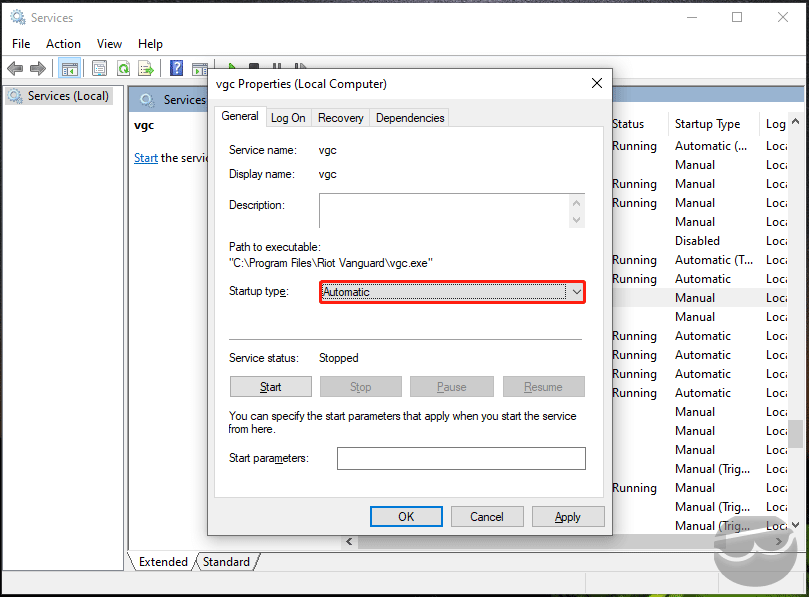Open the Properties toolbar icon

99,68
